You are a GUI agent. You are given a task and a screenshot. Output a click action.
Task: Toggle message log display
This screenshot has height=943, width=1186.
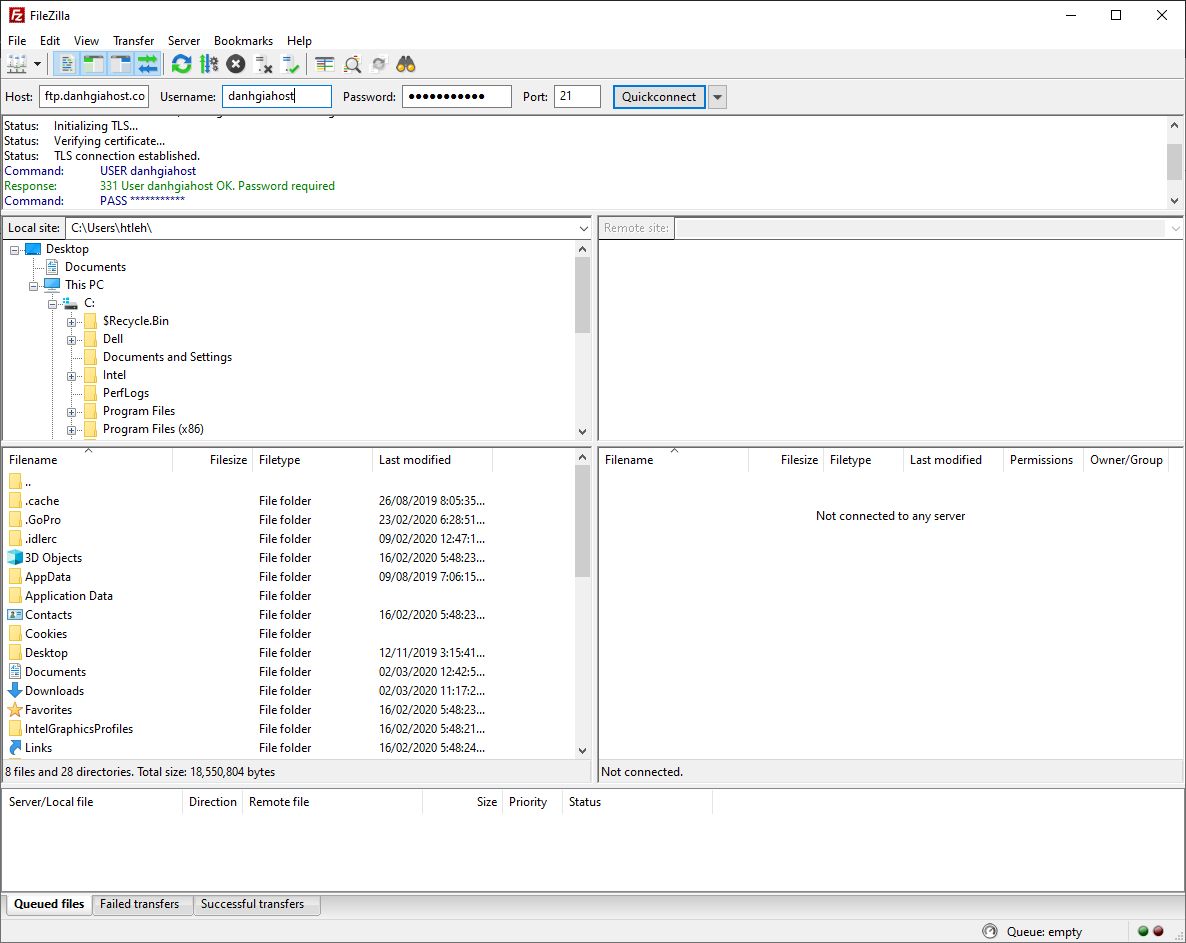68,65
